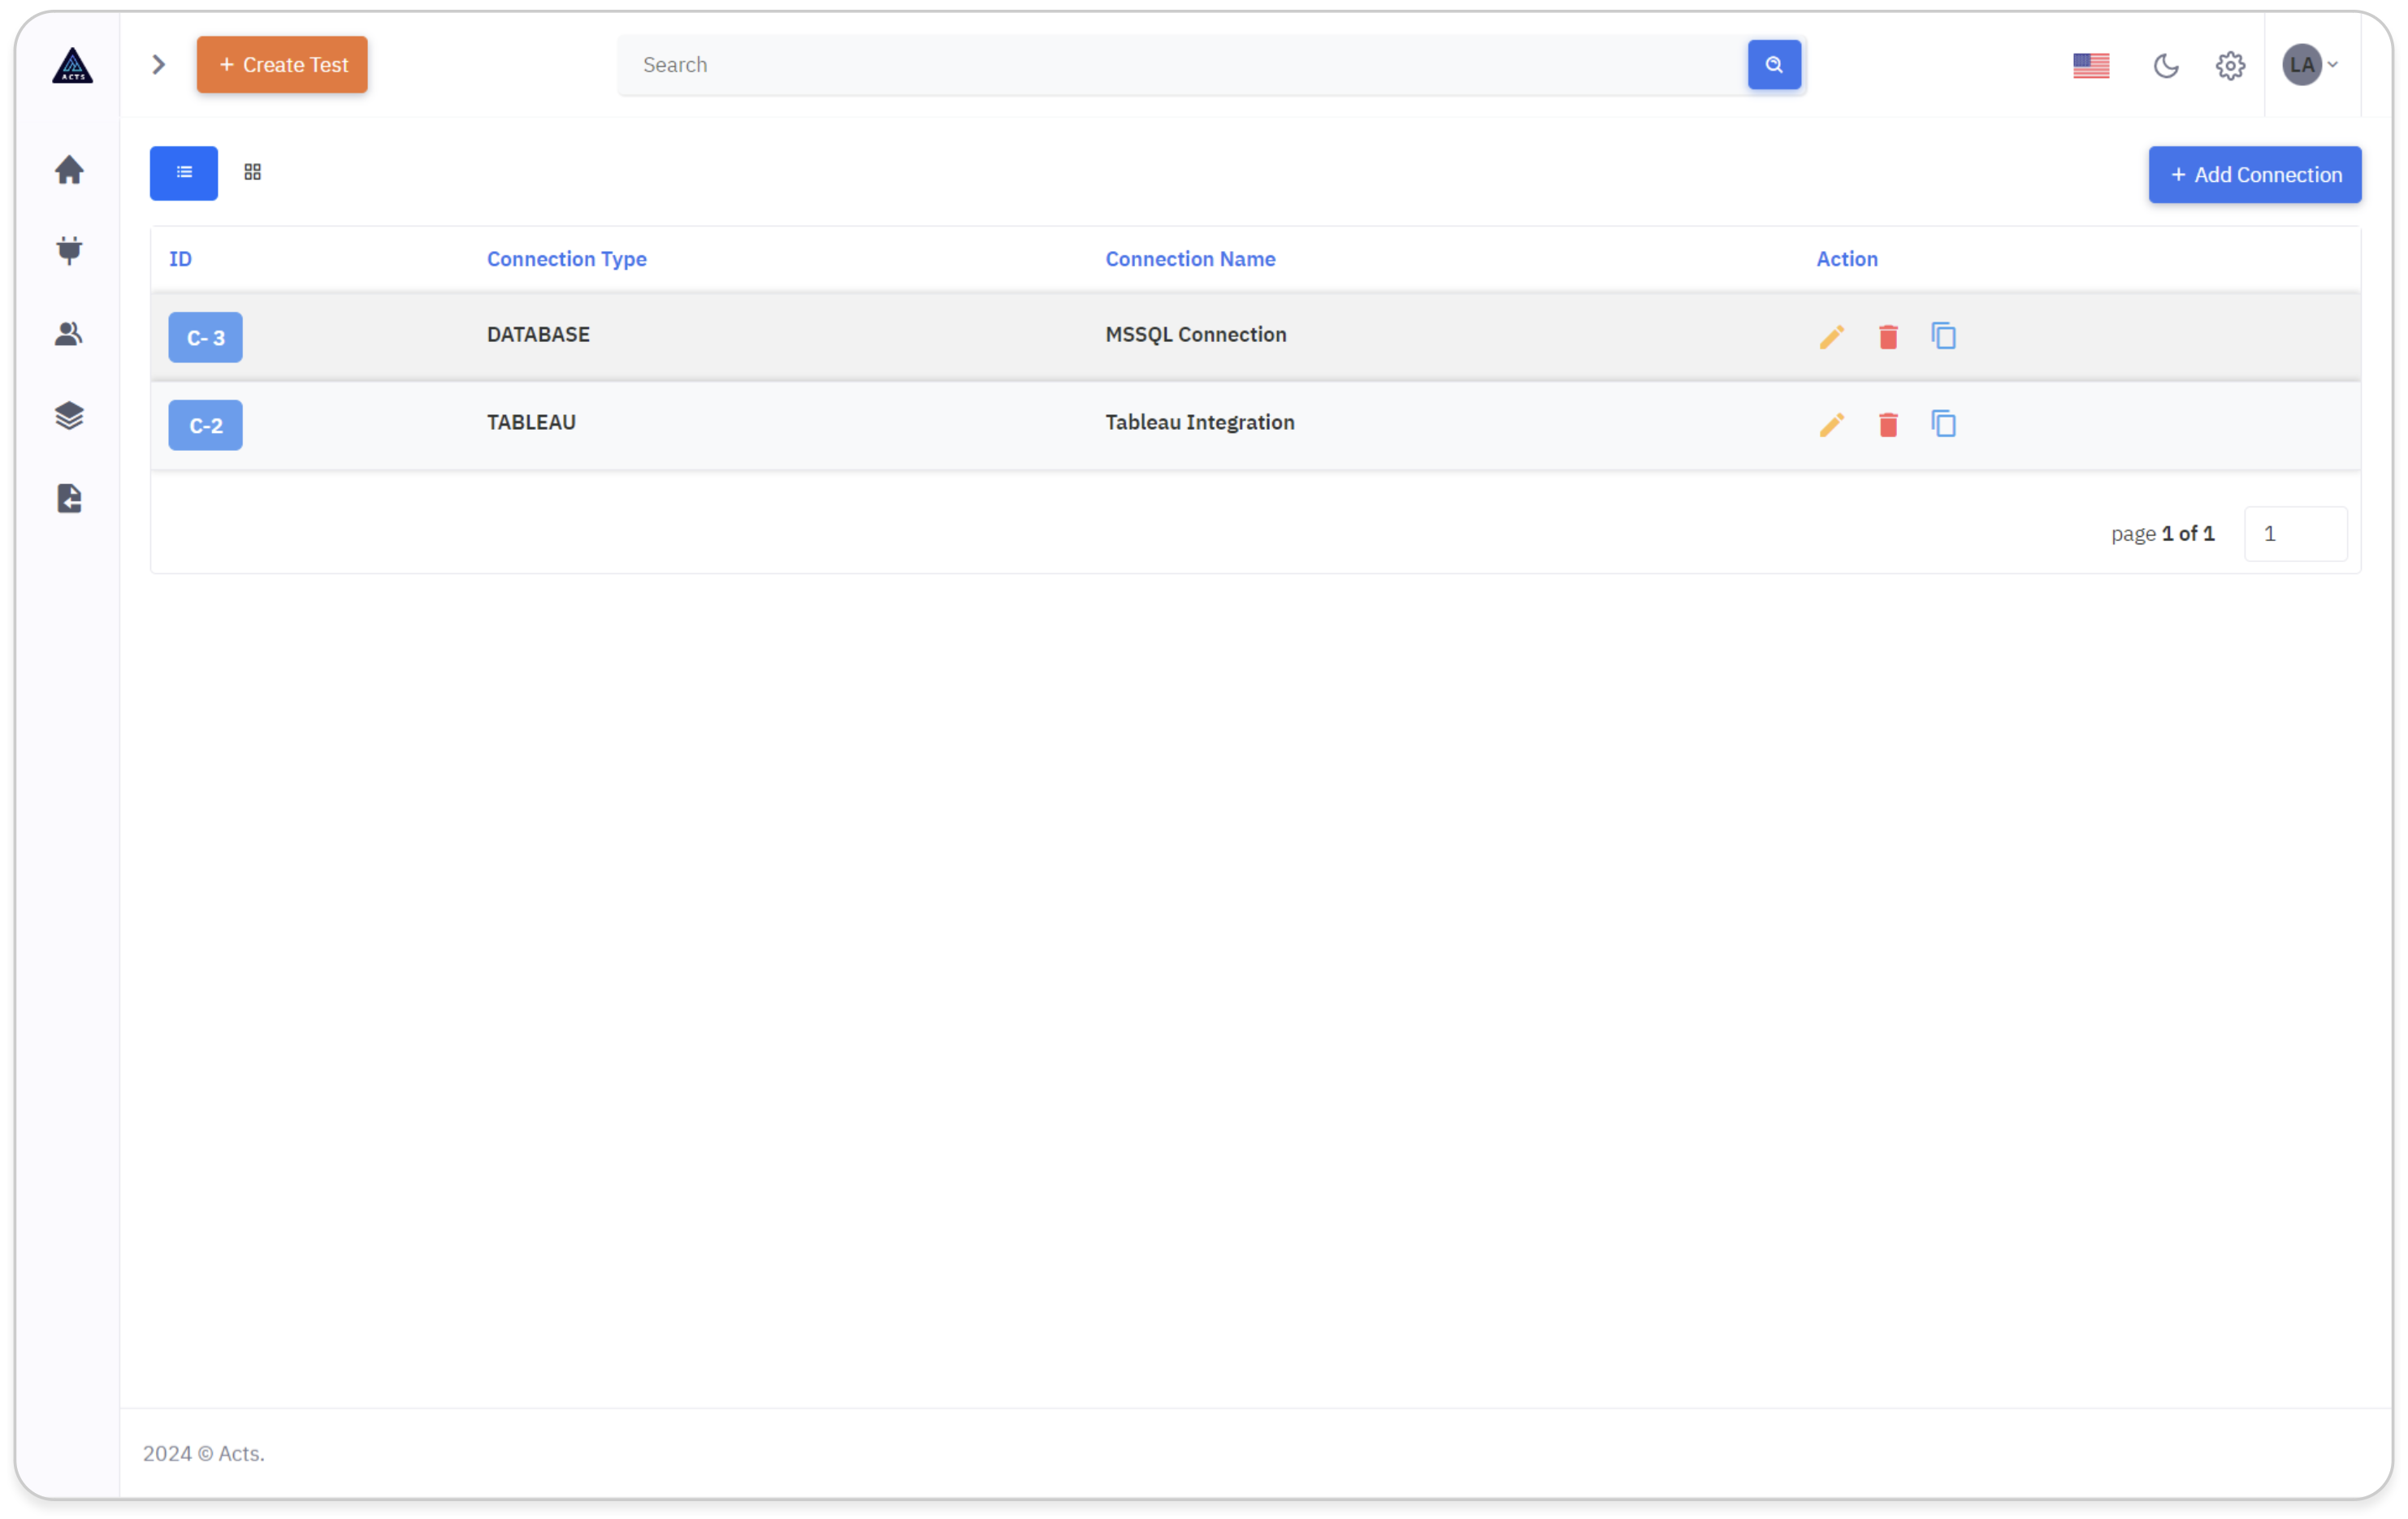
Task: Open the Home page from sidebar
Action: pyautogui.click(x=69, y=170)
